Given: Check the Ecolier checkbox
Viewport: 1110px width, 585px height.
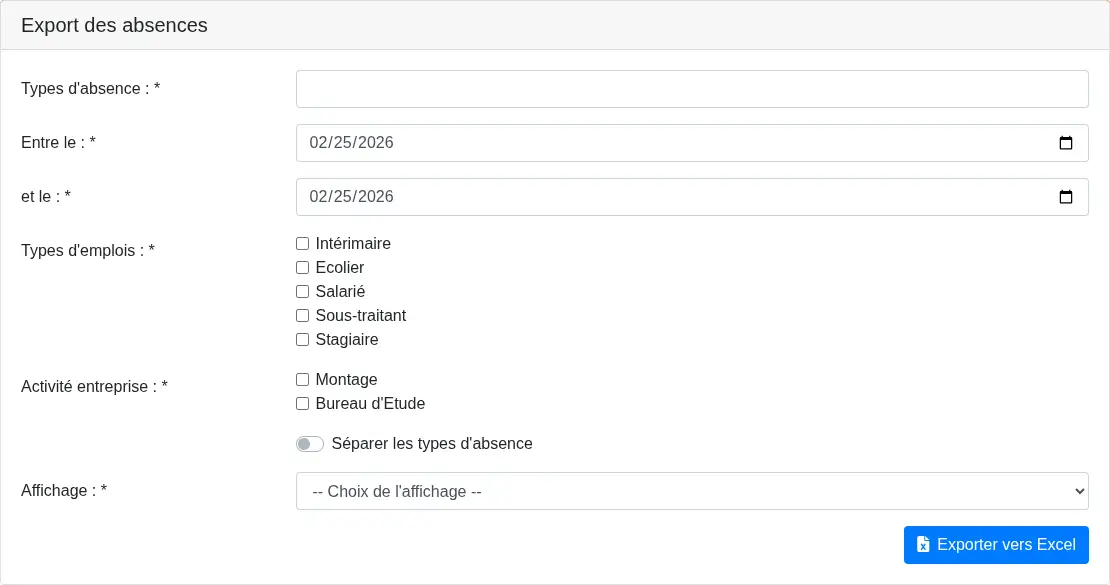Looking at the screenshot, I should [x=302, y=267].
